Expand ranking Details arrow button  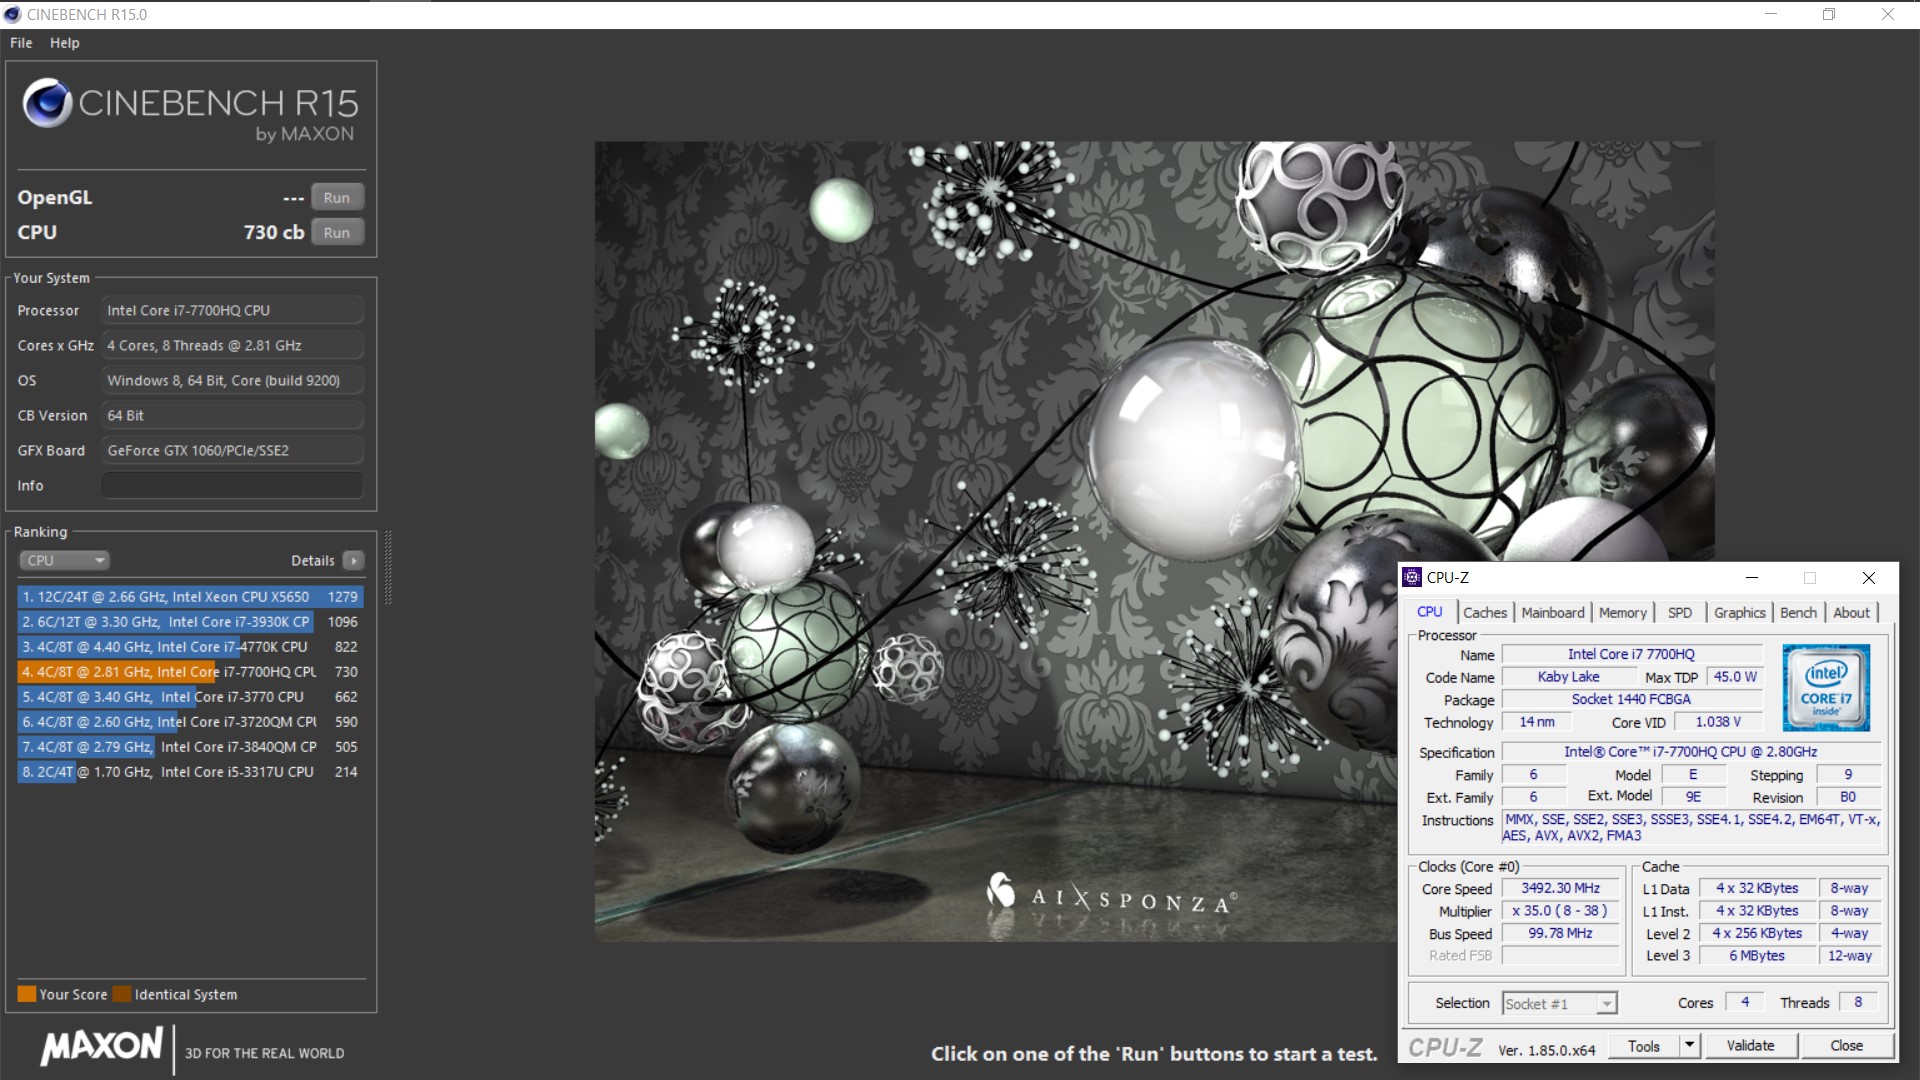354,561
